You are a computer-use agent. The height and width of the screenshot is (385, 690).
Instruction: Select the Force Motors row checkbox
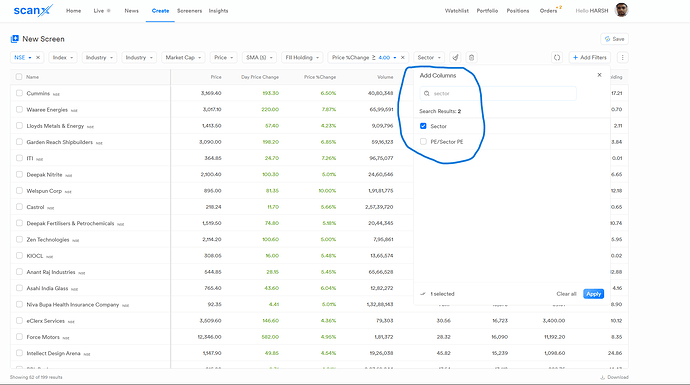pos(19,337)
